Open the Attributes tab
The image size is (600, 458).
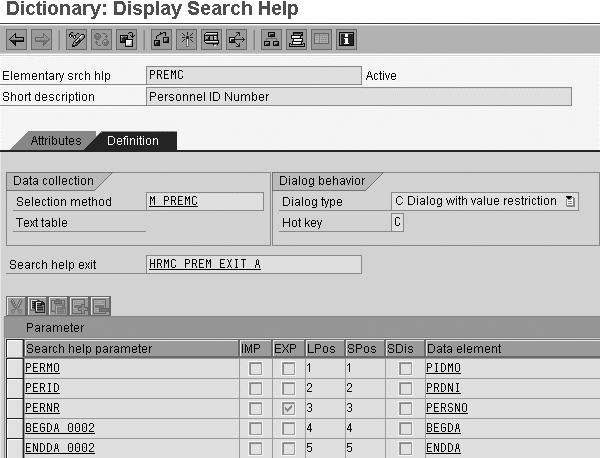click(56, 141)
